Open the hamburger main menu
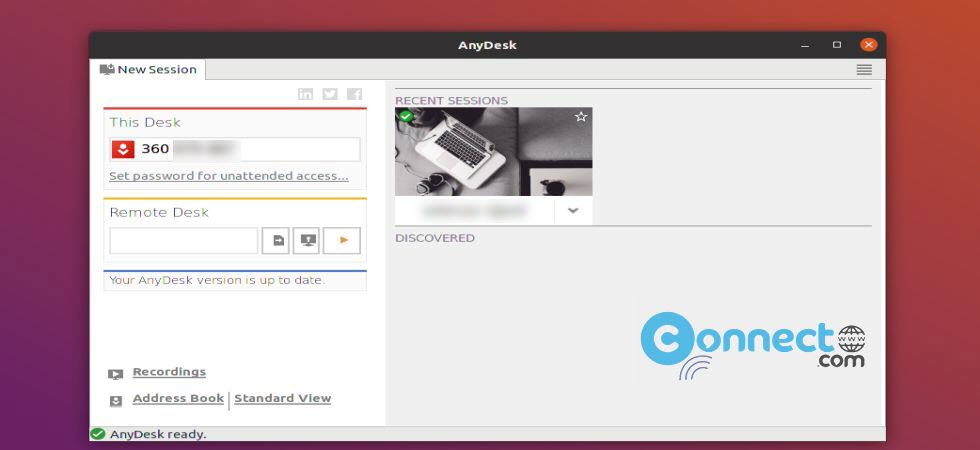Viewport: 980px width, 450px height. click(x=864, y=70)
